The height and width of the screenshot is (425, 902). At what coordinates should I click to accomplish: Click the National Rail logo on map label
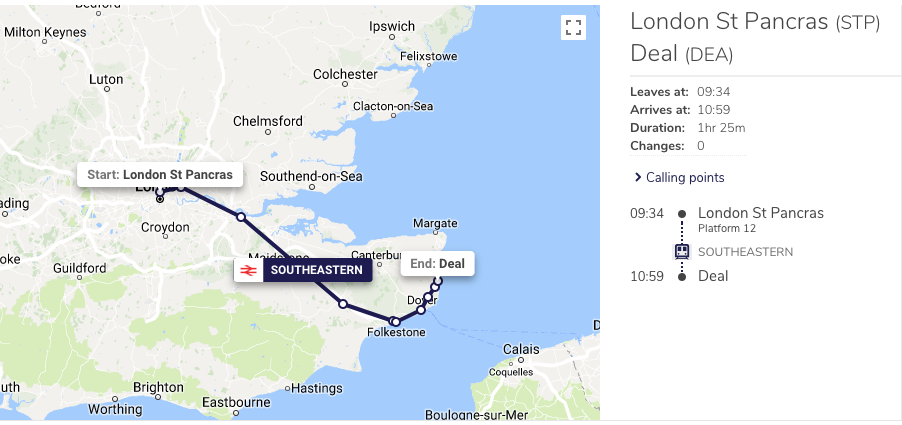click(249, 270)
